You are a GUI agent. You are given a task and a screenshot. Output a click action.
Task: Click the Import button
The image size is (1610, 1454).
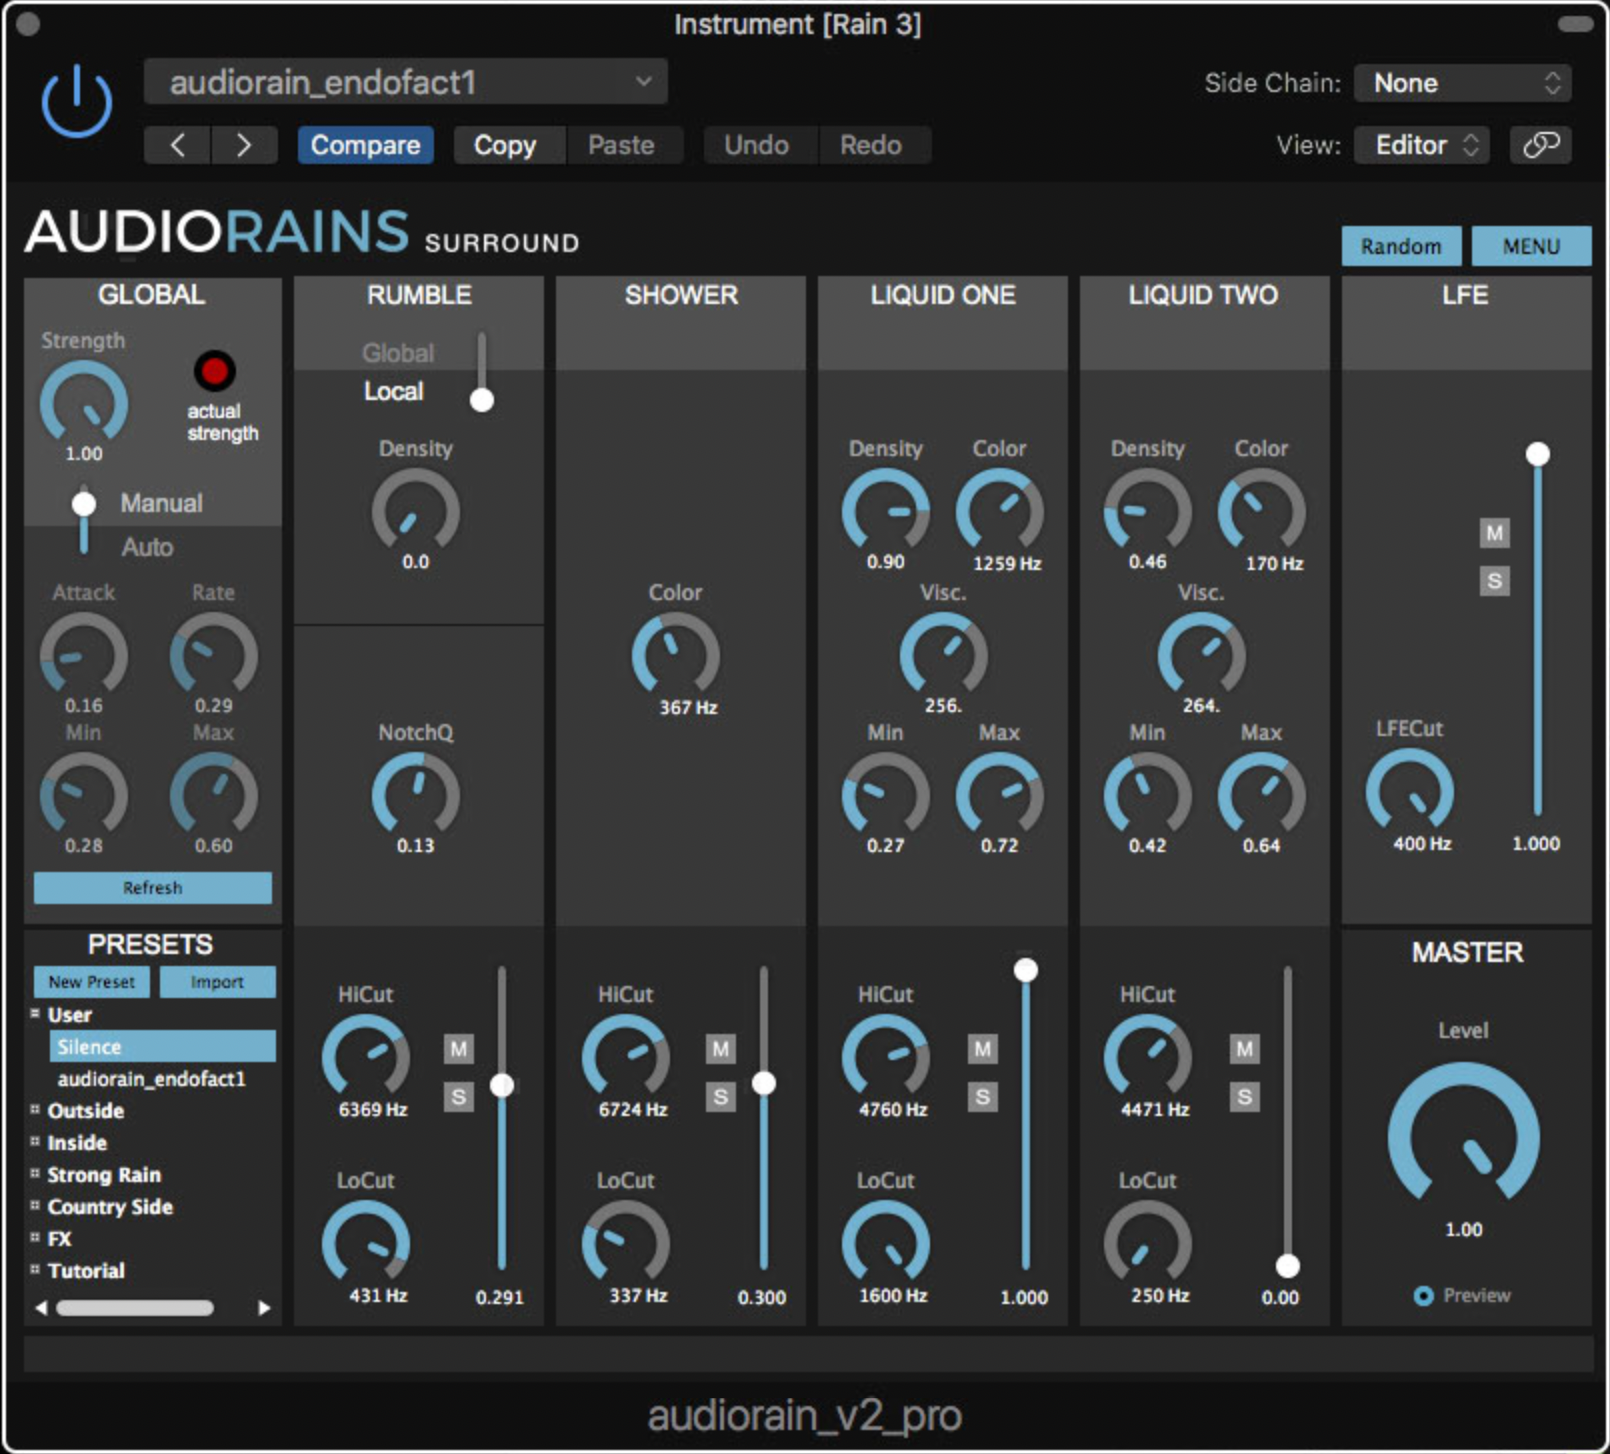click(x=217, y=982)
